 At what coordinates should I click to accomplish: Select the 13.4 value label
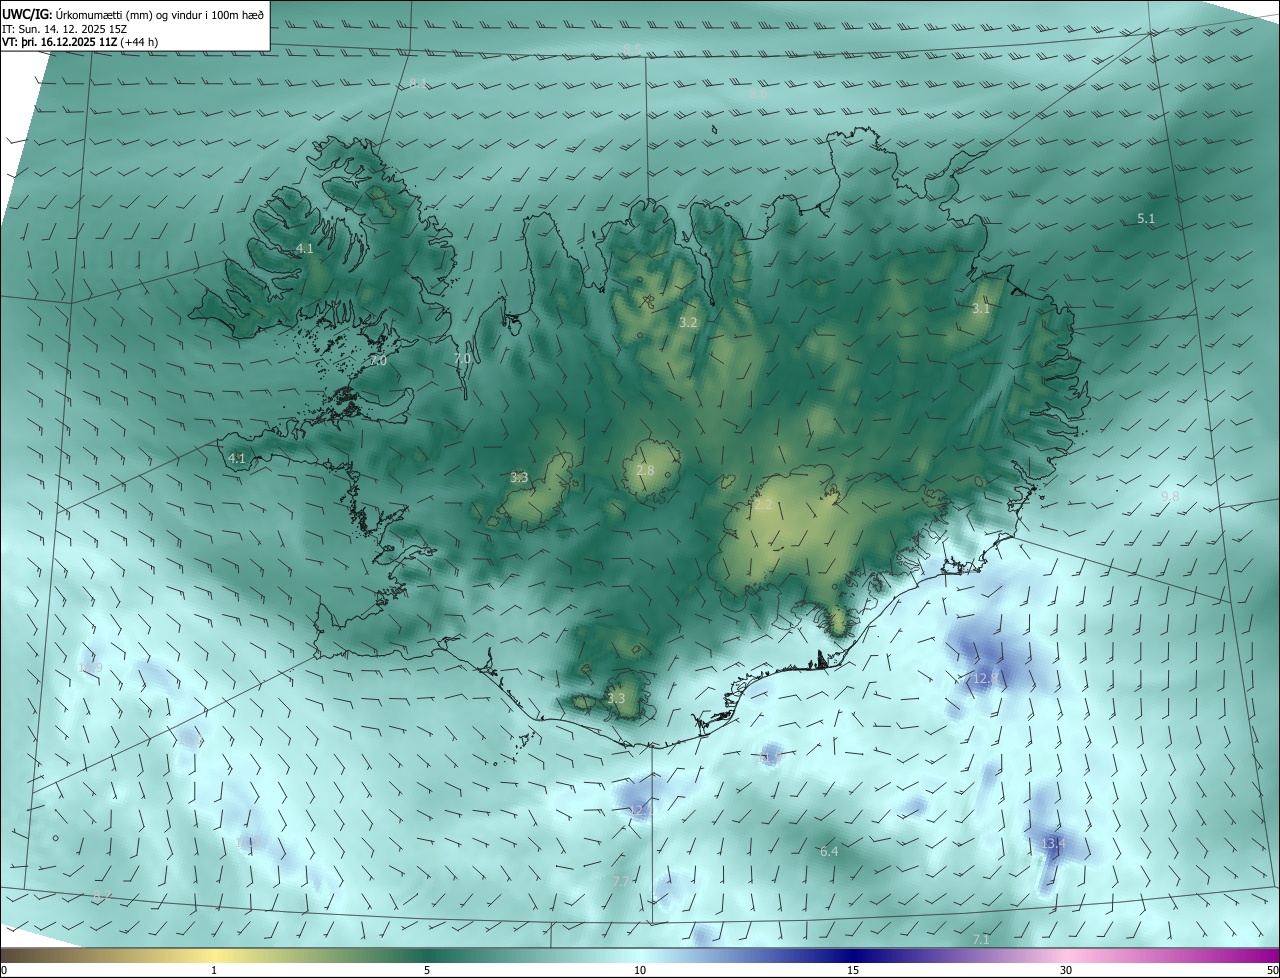tap(1054, 844)
